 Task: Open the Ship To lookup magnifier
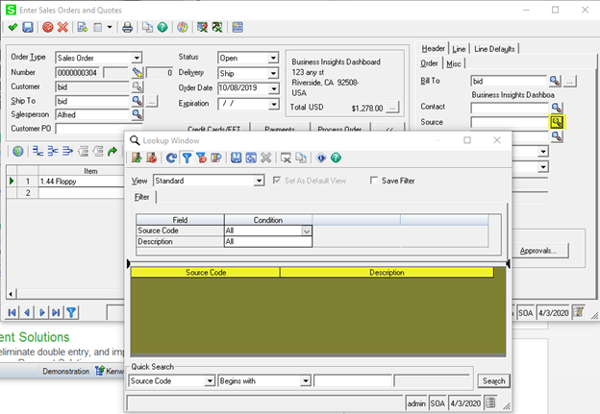(136, 101)
